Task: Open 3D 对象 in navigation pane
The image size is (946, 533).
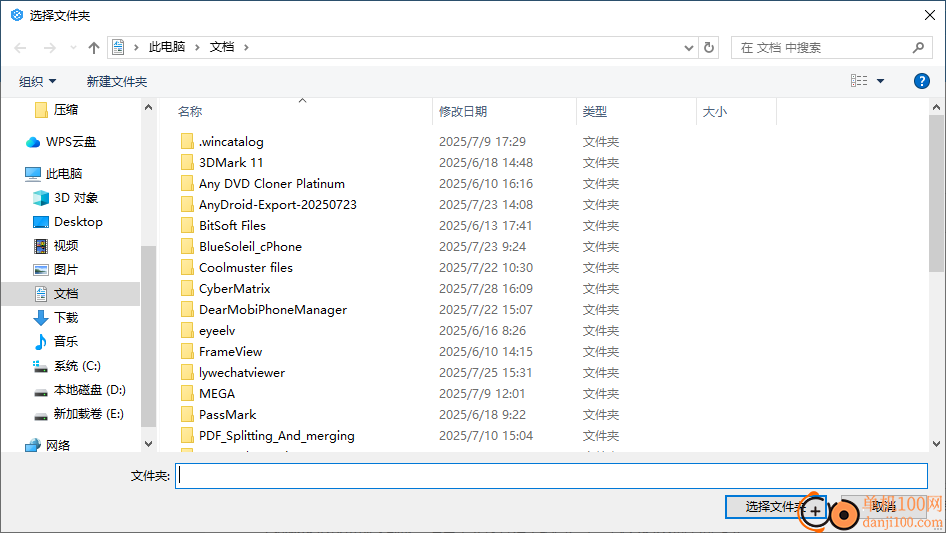Action: click(x=75, y=198)
